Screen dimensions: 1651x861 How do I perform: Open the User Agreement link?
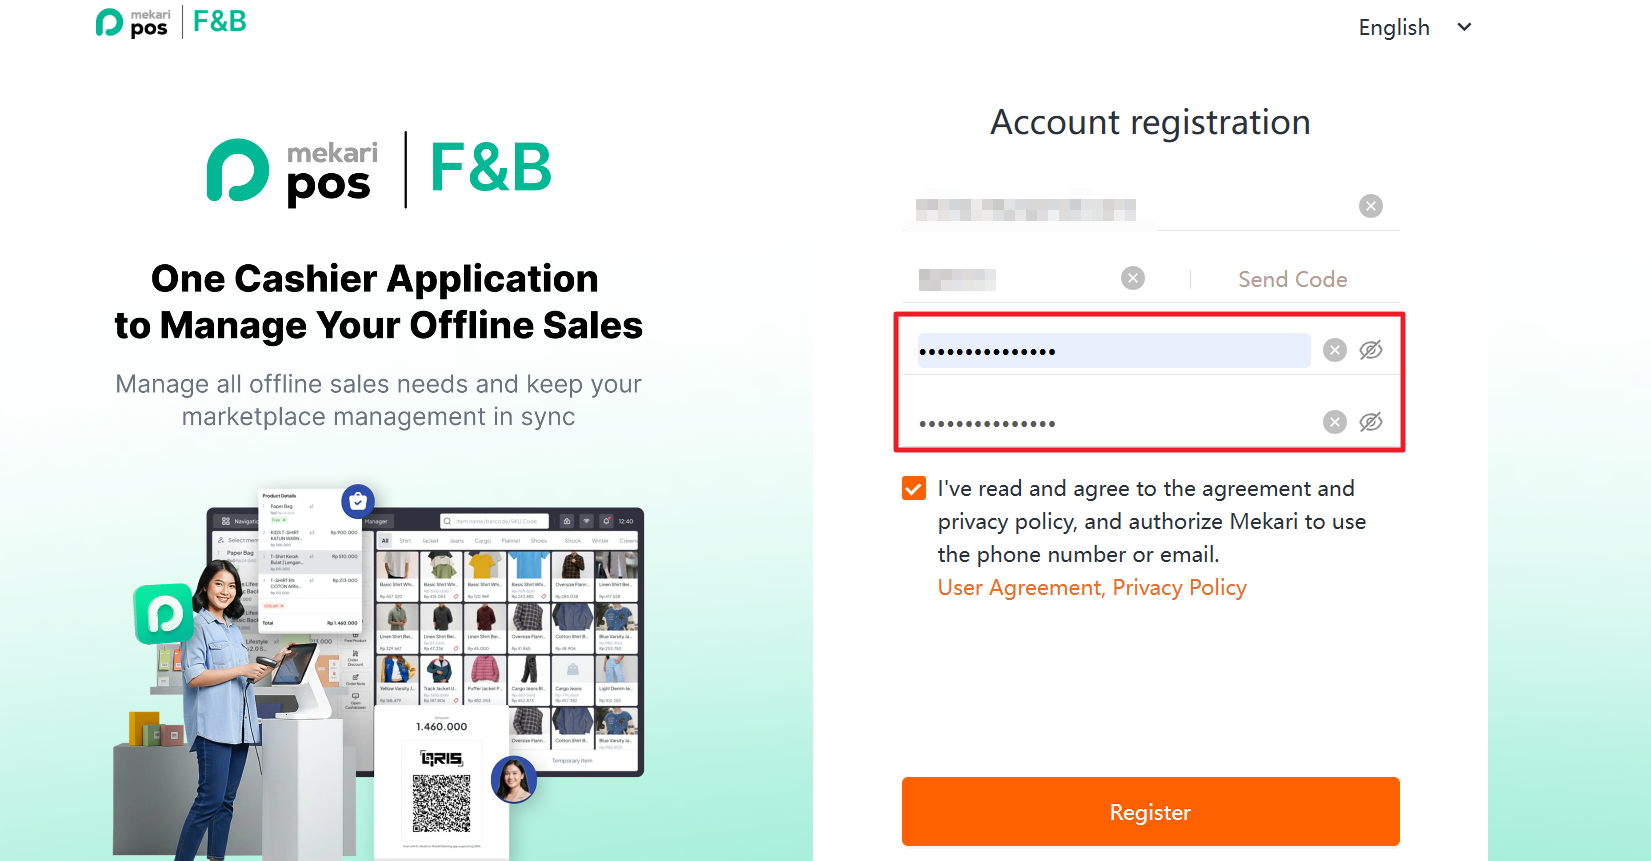(x=1019, y=588)
